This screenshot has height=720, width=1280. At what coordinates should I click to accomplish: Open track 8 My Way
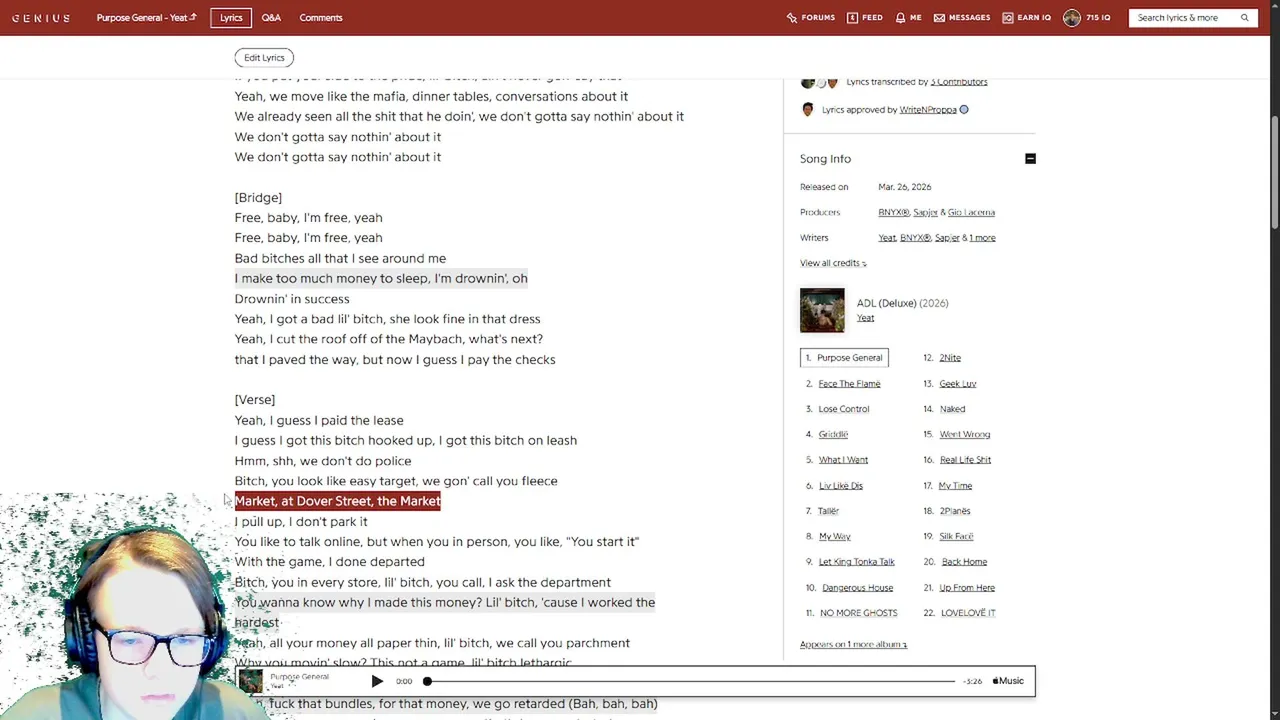pyautogui.click(x=834, y=537)
